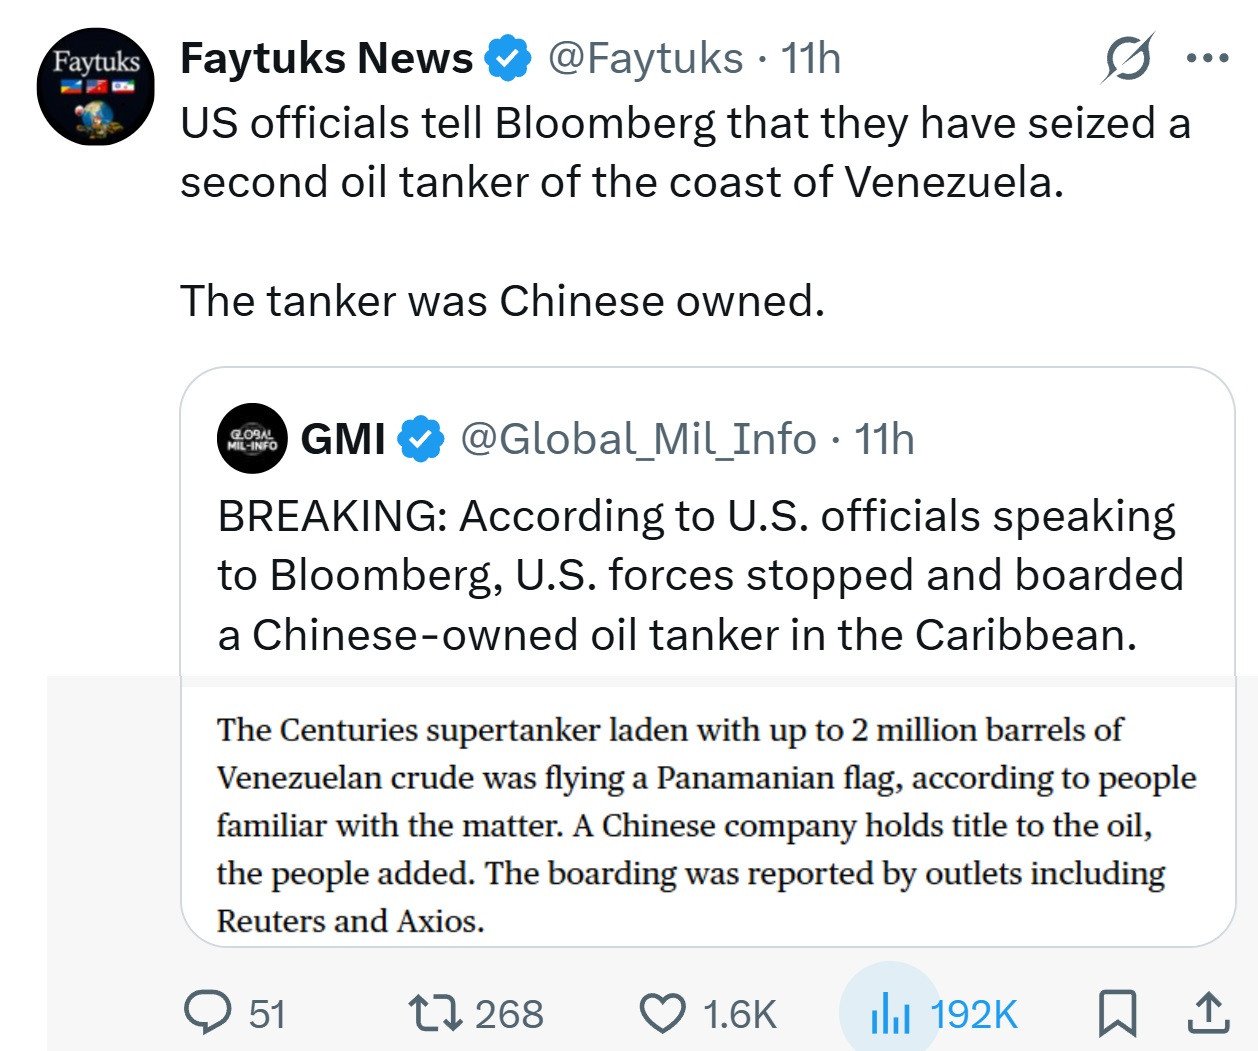The image size is (1258, 1051).
Task: Click the blue verified badge beside Faytuks News
Action: (508, 58)
